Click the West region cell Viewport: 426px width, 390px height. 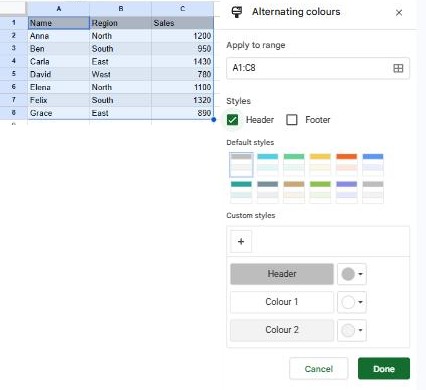[120, 74]
